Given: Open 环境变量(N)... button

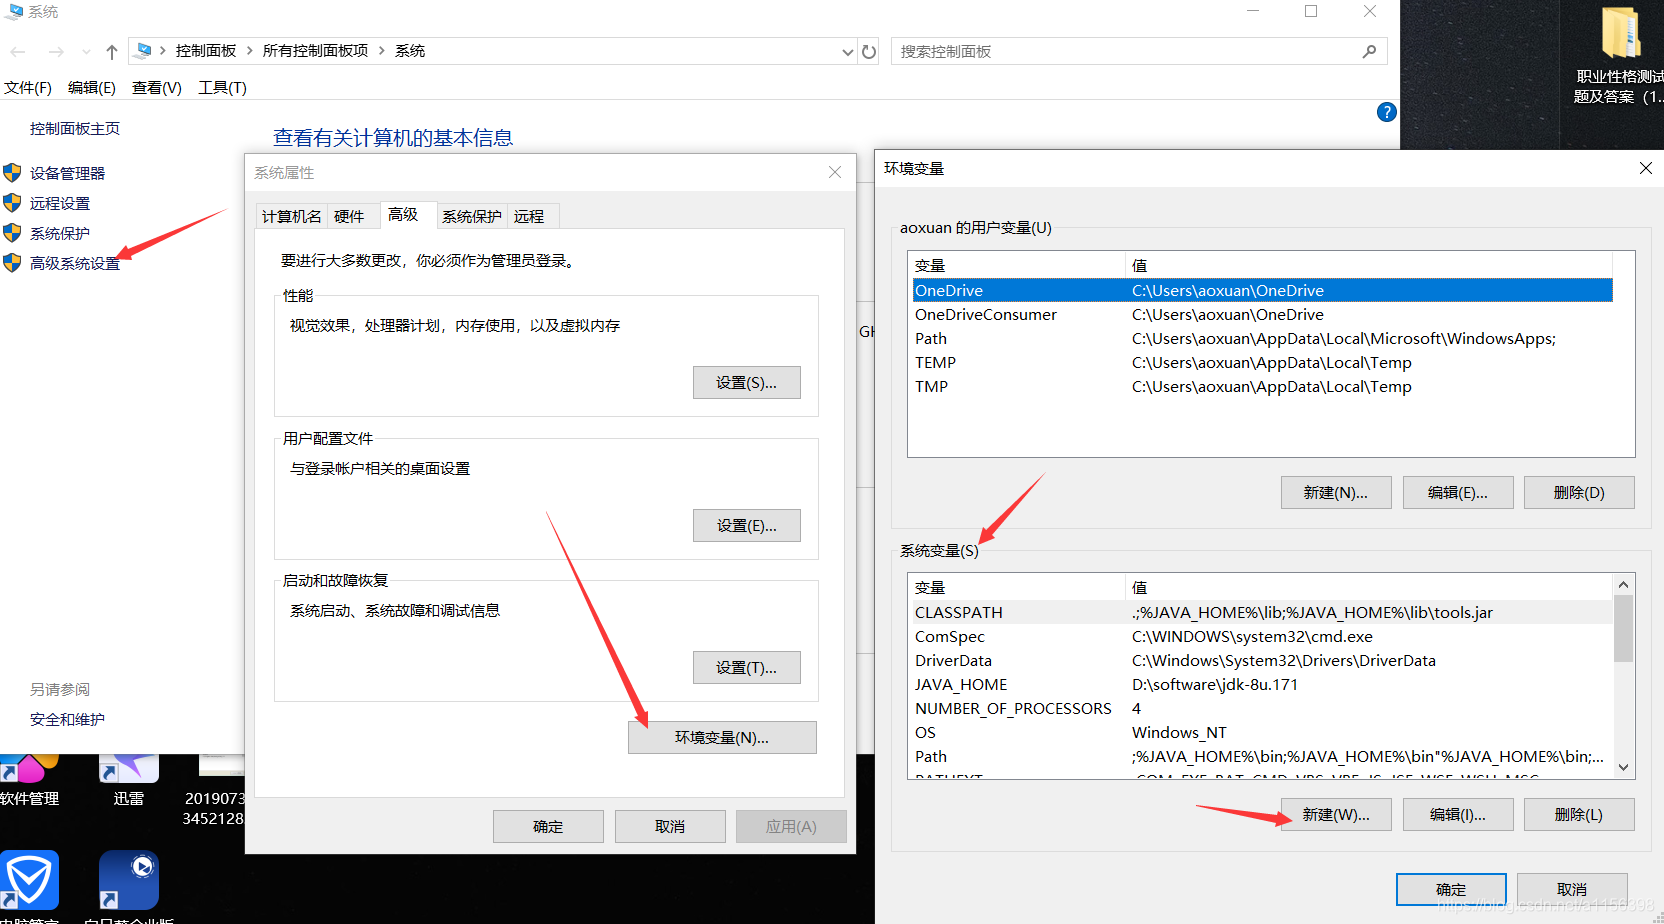Looking at the screenshot, I should [x=722, y=738].
